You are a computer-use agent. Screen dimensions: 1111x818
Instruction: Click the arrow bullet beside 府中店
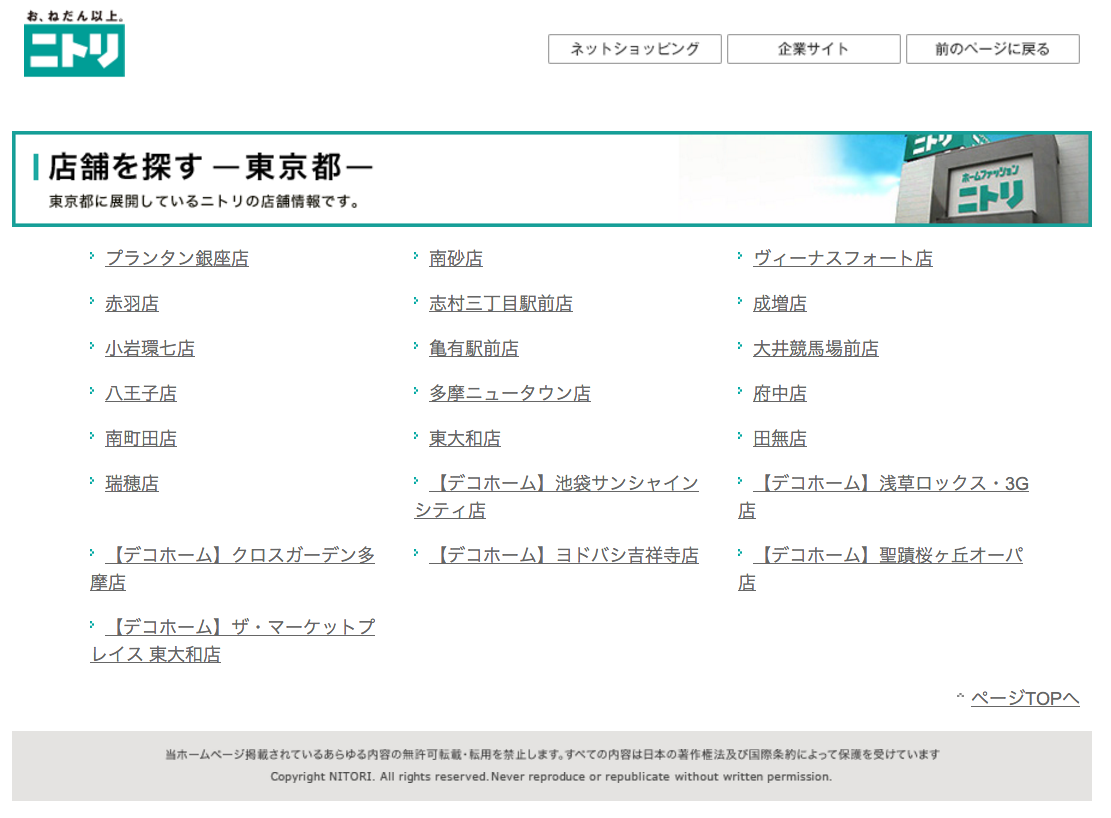[740, 391]
